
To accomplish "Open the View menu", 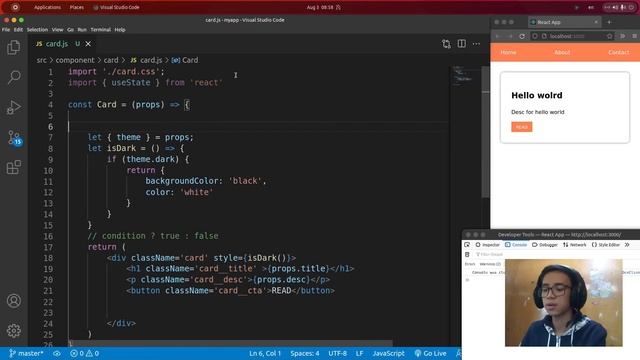I will (x=58, y=30).
